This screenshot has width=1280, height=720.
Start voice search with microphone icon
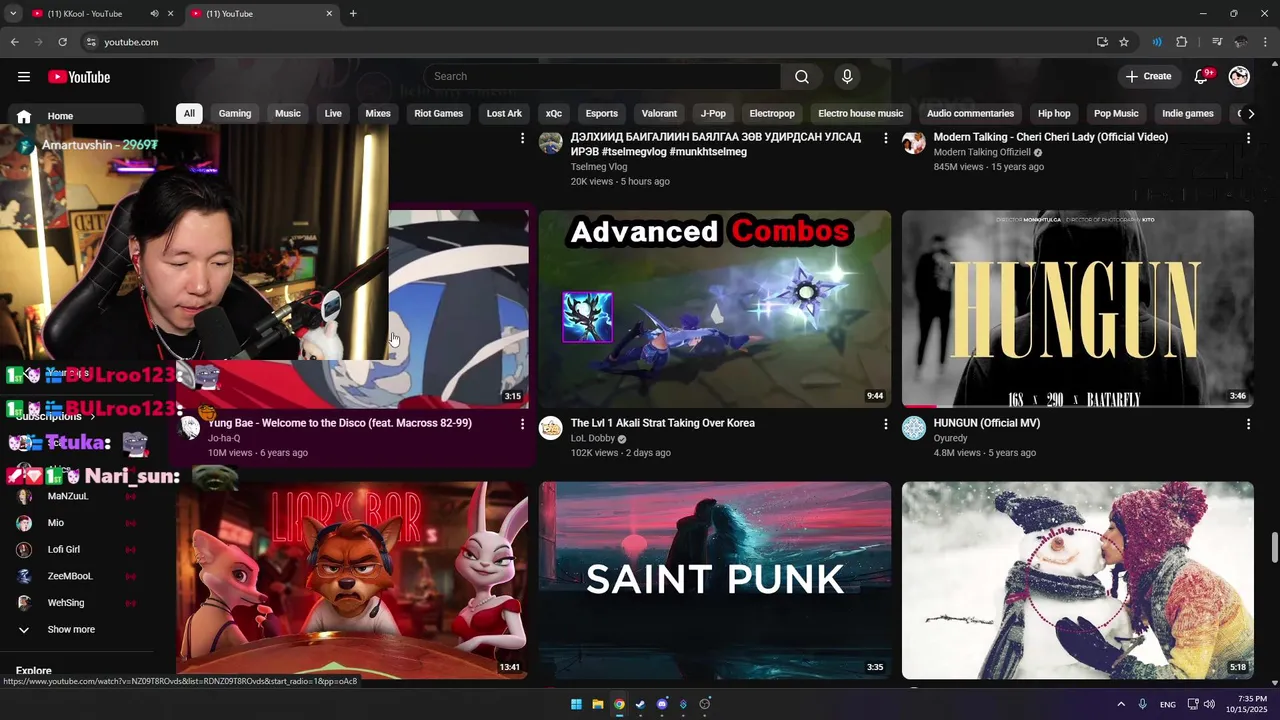tap(847, 77)
